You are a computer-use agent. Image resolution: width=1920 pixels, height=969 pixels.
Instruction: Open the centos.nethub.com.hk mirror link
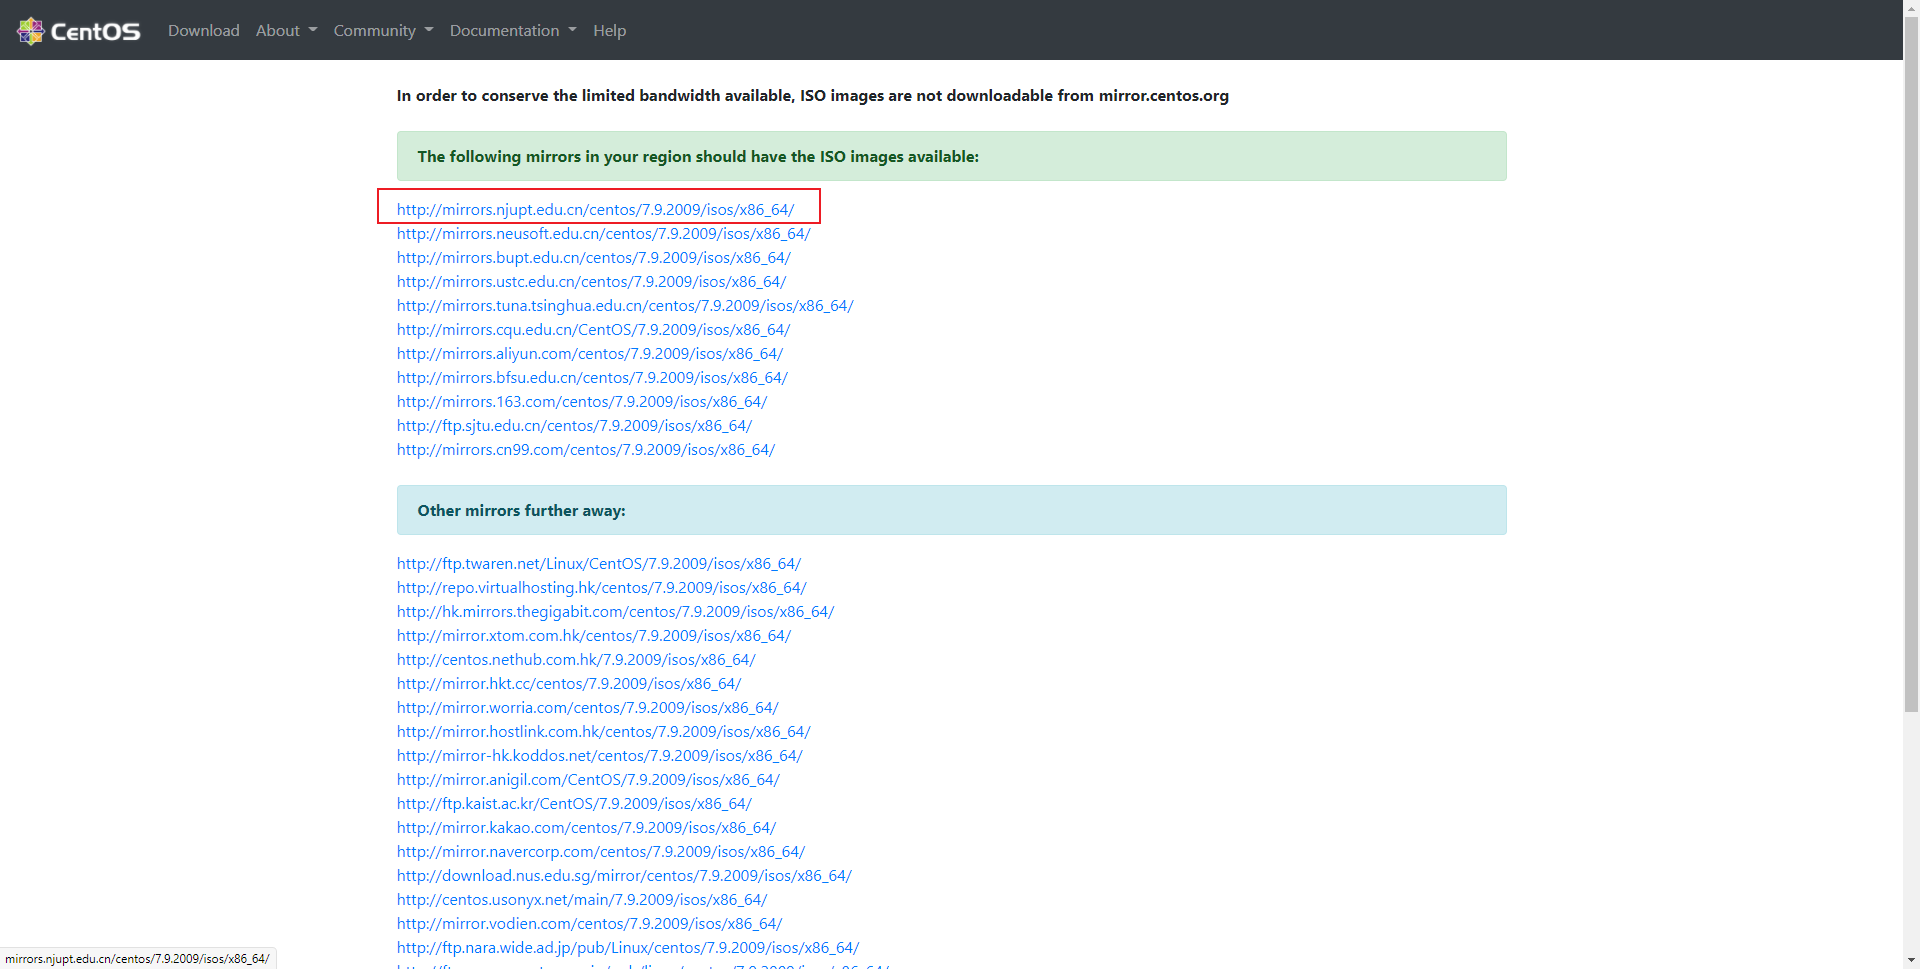[x=576, y=660]
